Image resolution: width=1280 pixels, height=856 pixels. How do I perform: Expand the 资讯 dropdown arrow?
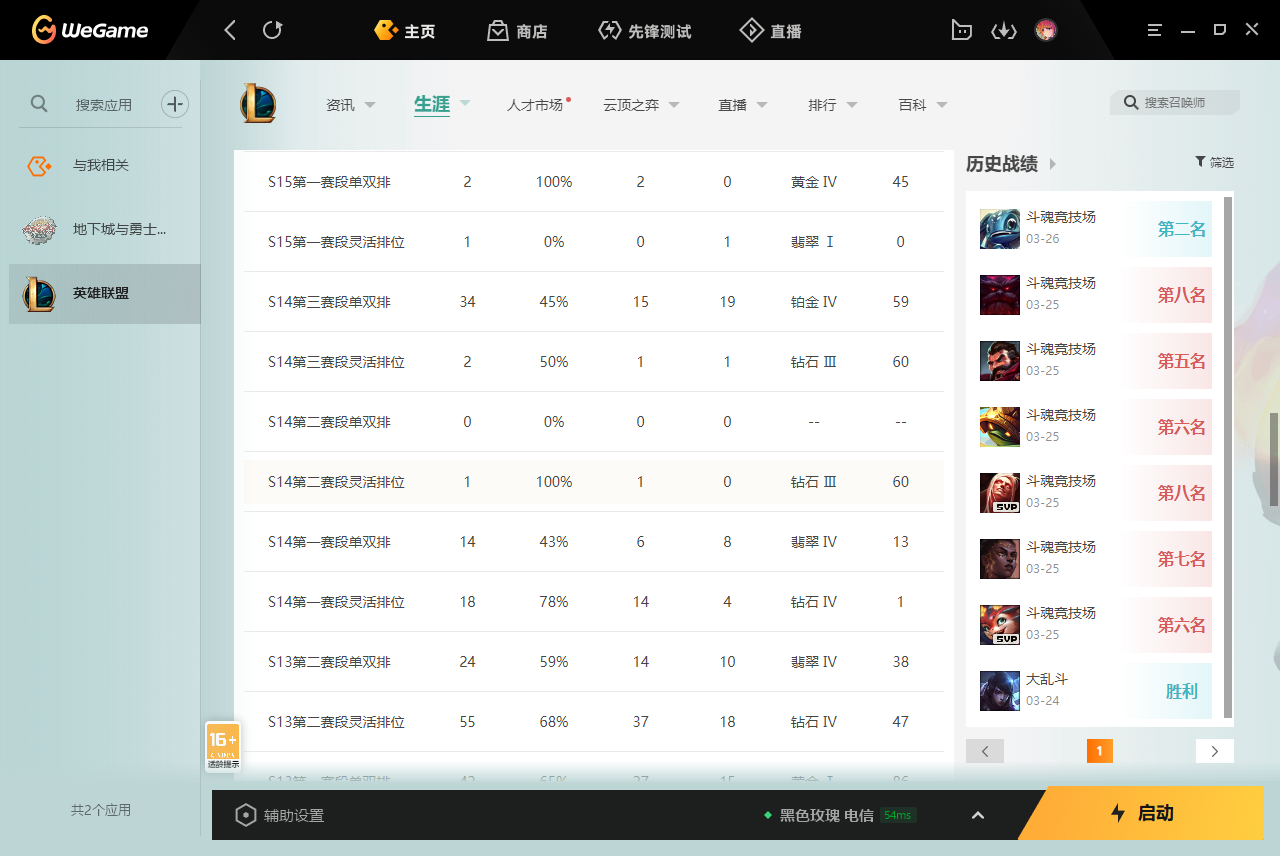click(370, 105)
